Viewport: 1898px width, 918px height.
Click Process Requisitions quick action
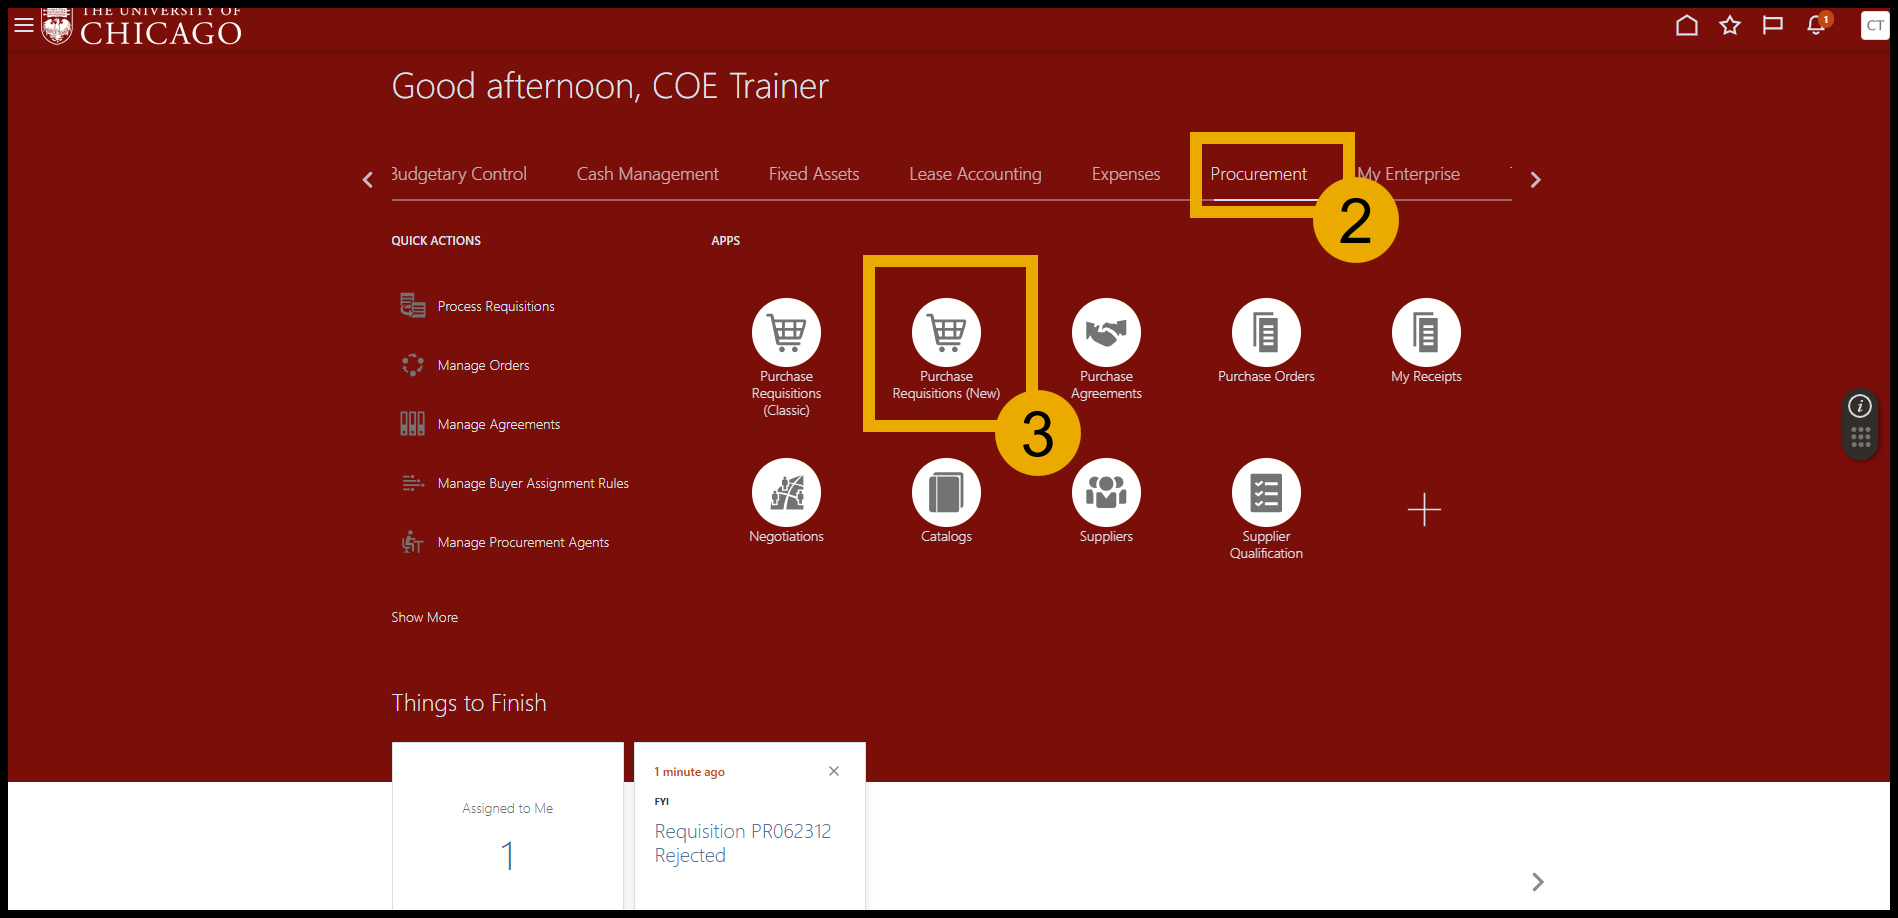pos(495,306)
